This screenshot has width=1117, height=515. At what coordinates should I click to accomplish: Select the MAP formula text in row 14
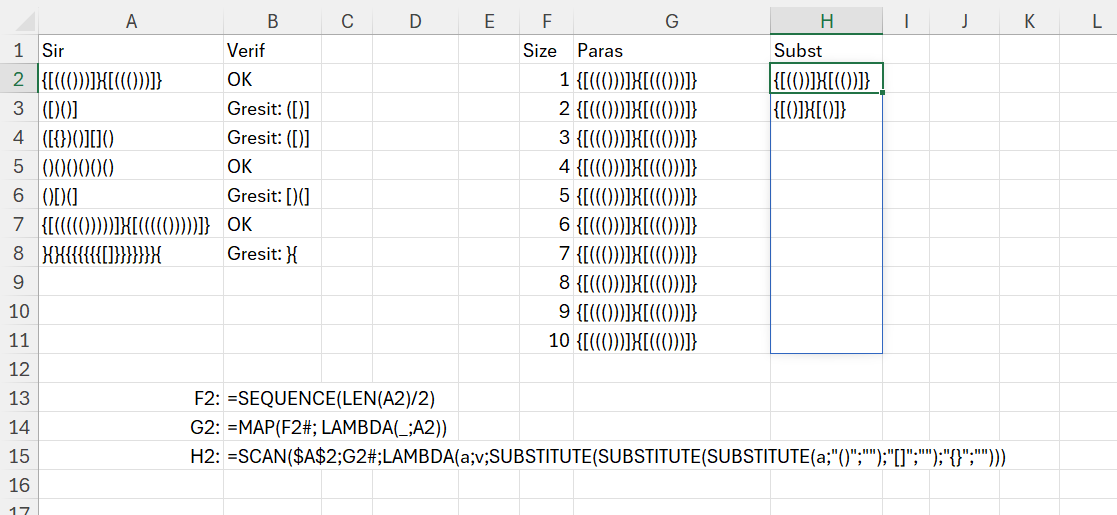coord(337,428)
